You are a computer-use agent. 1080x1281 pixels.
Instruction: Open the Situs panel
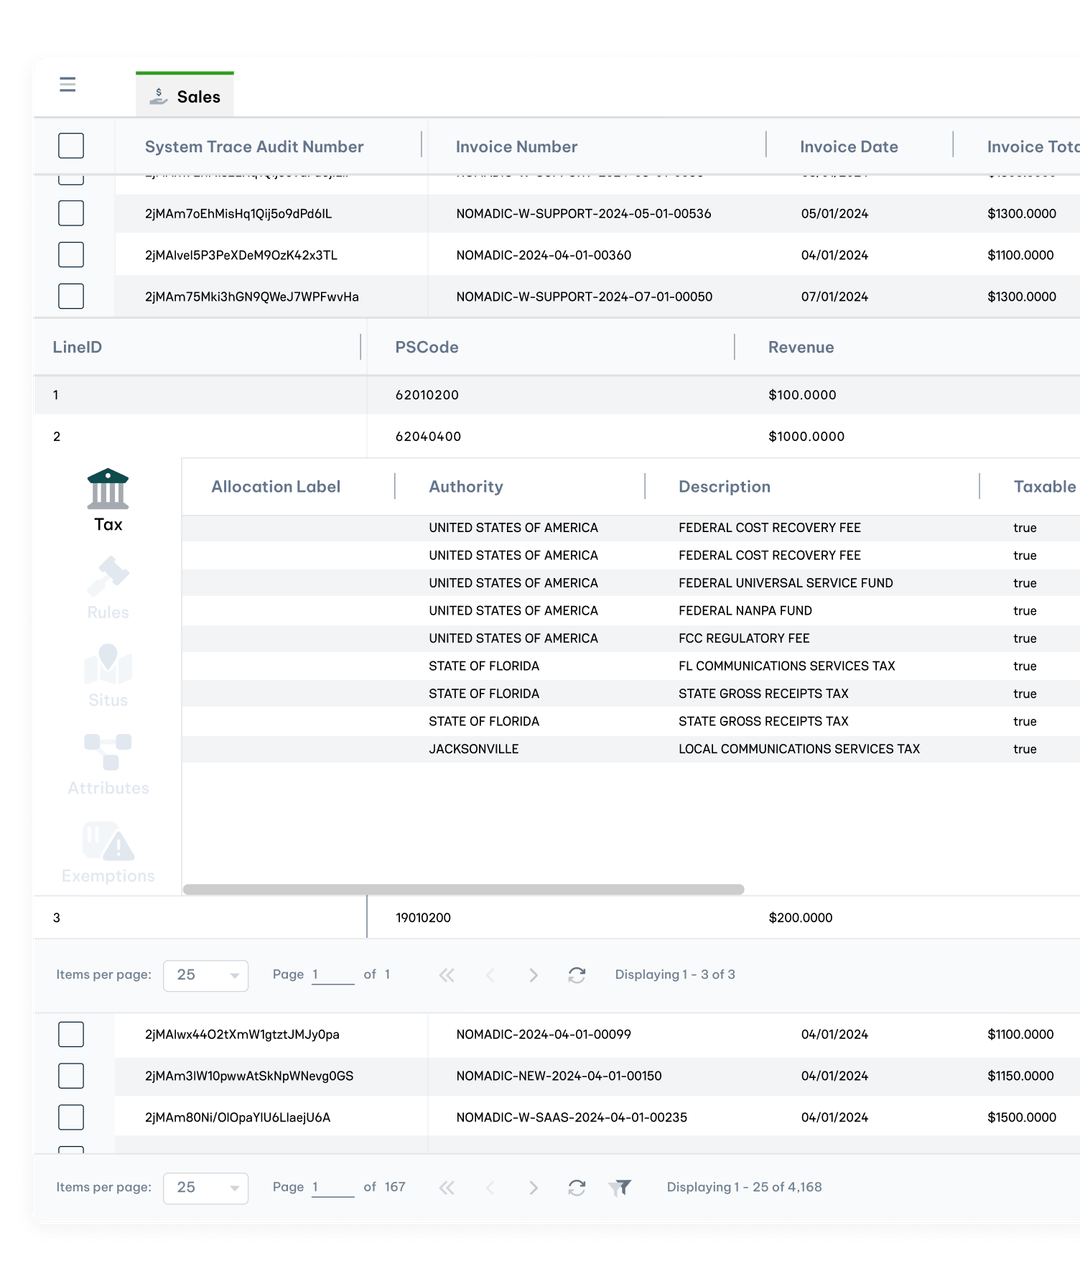pyautogui.click(x=107, y=672)
